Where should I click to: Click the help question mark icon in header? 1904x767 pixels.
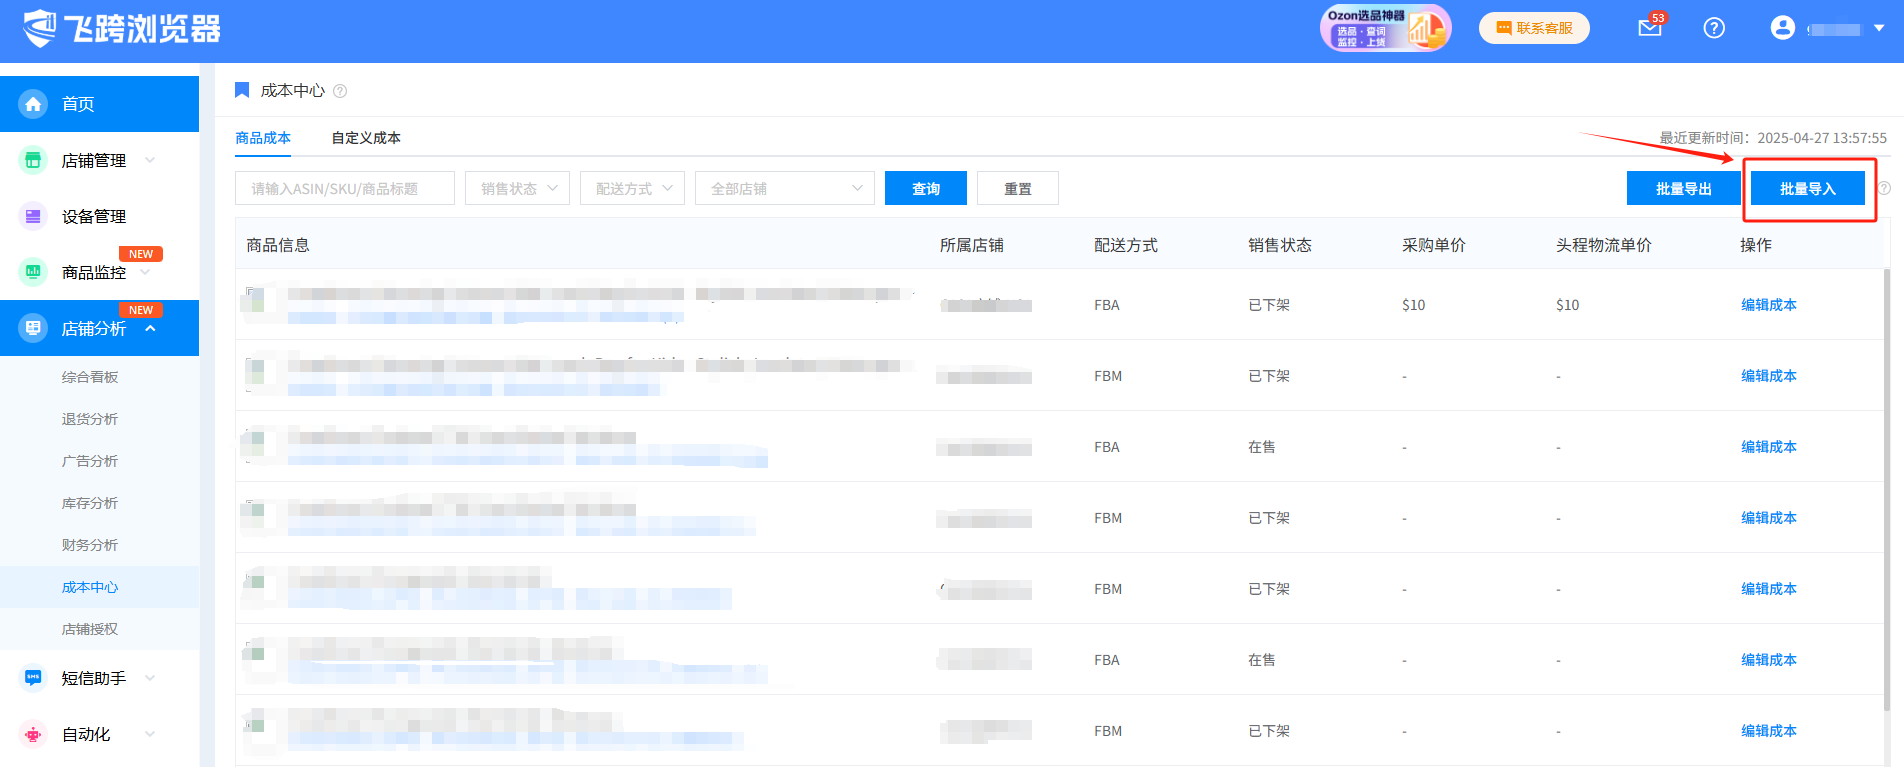[x=1714, y=28]
